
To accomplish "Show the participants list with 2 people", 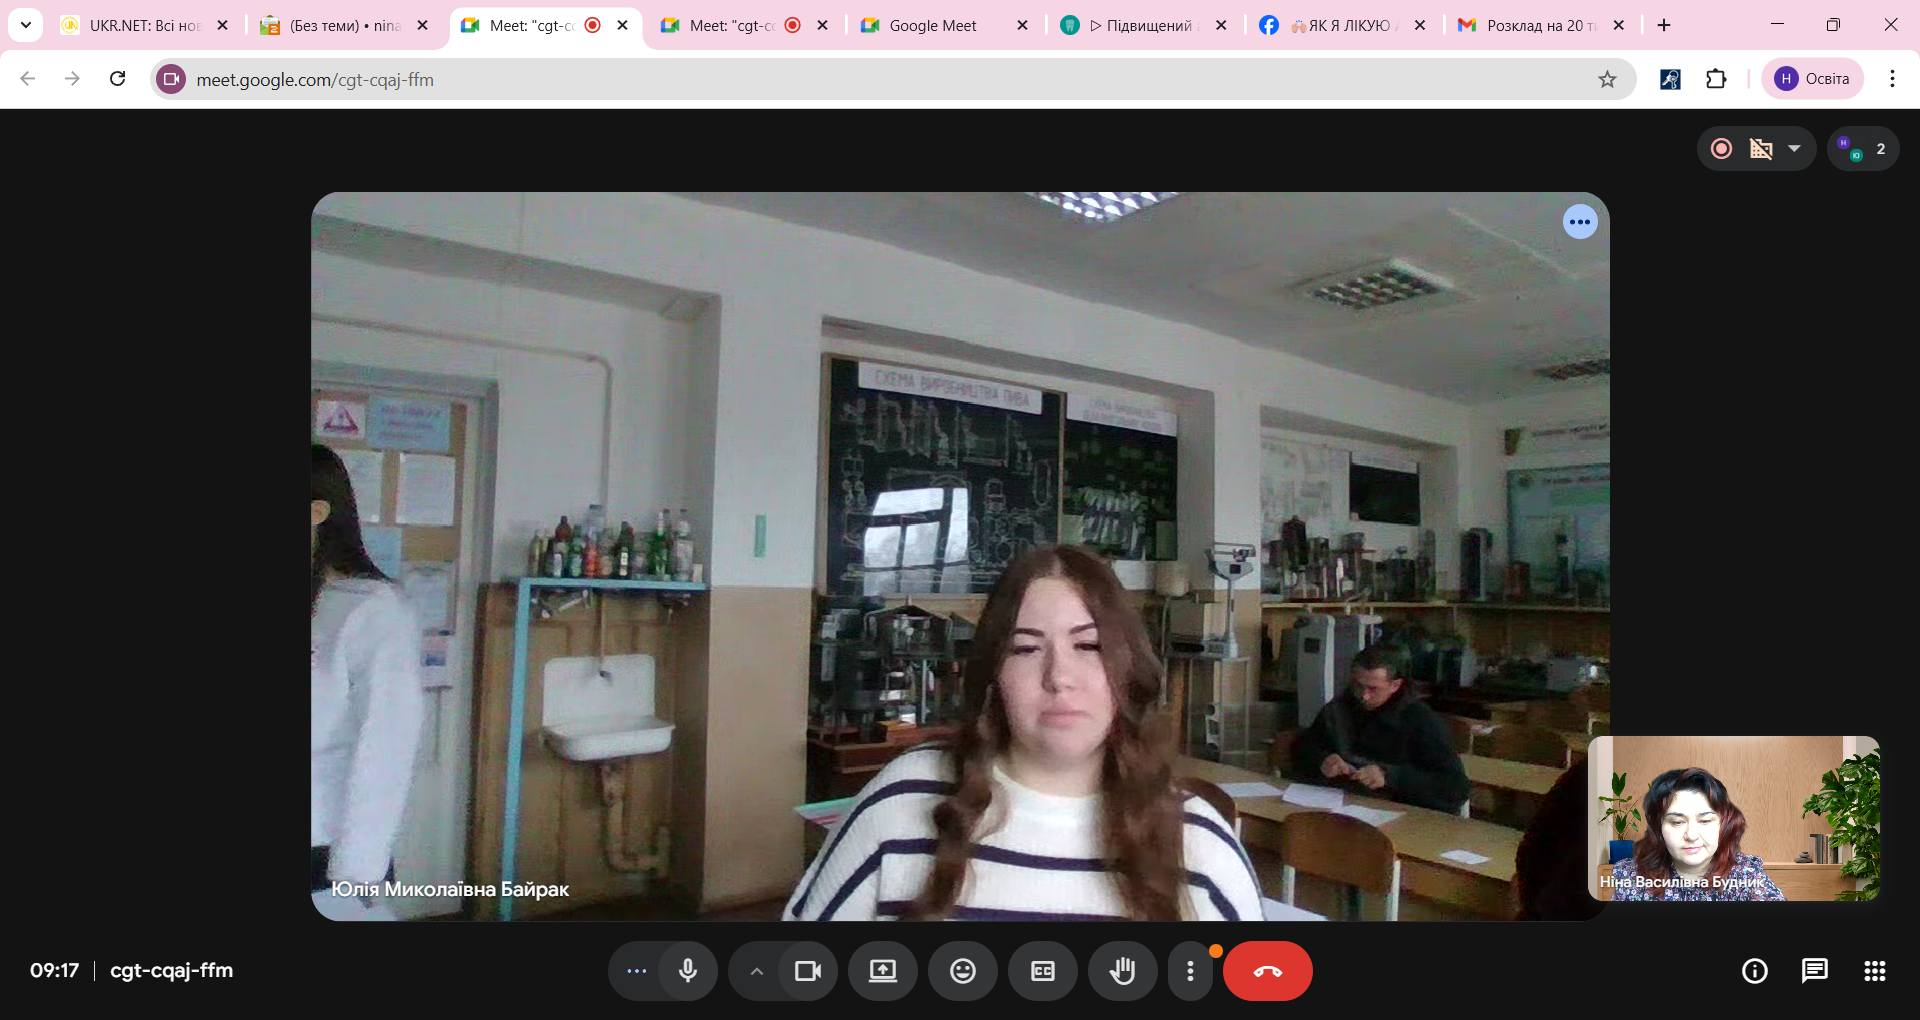I will click(1862, 149).
